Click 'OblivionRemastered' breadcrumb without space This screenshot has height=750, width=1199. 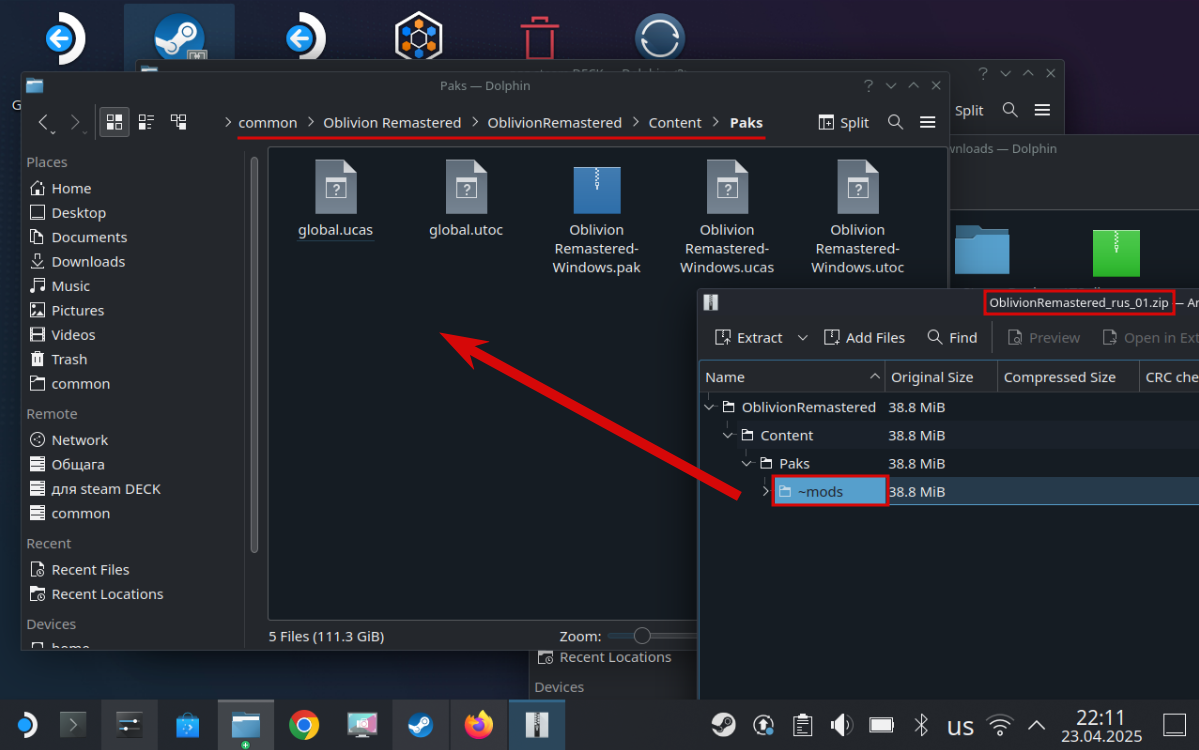[x=554, y=122]
